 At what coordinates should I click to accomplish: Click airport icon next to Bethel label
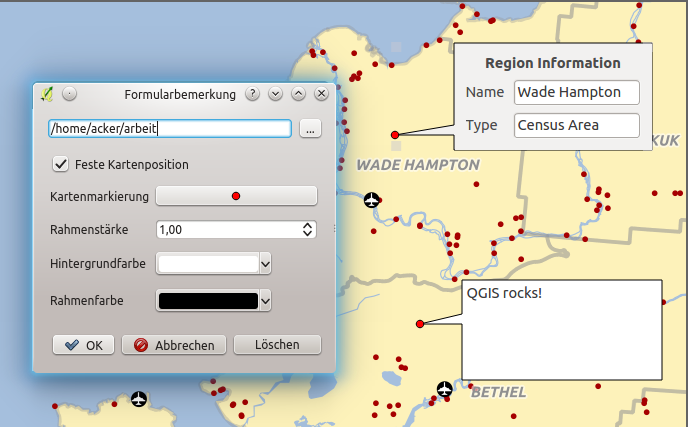tap(445, 388)
